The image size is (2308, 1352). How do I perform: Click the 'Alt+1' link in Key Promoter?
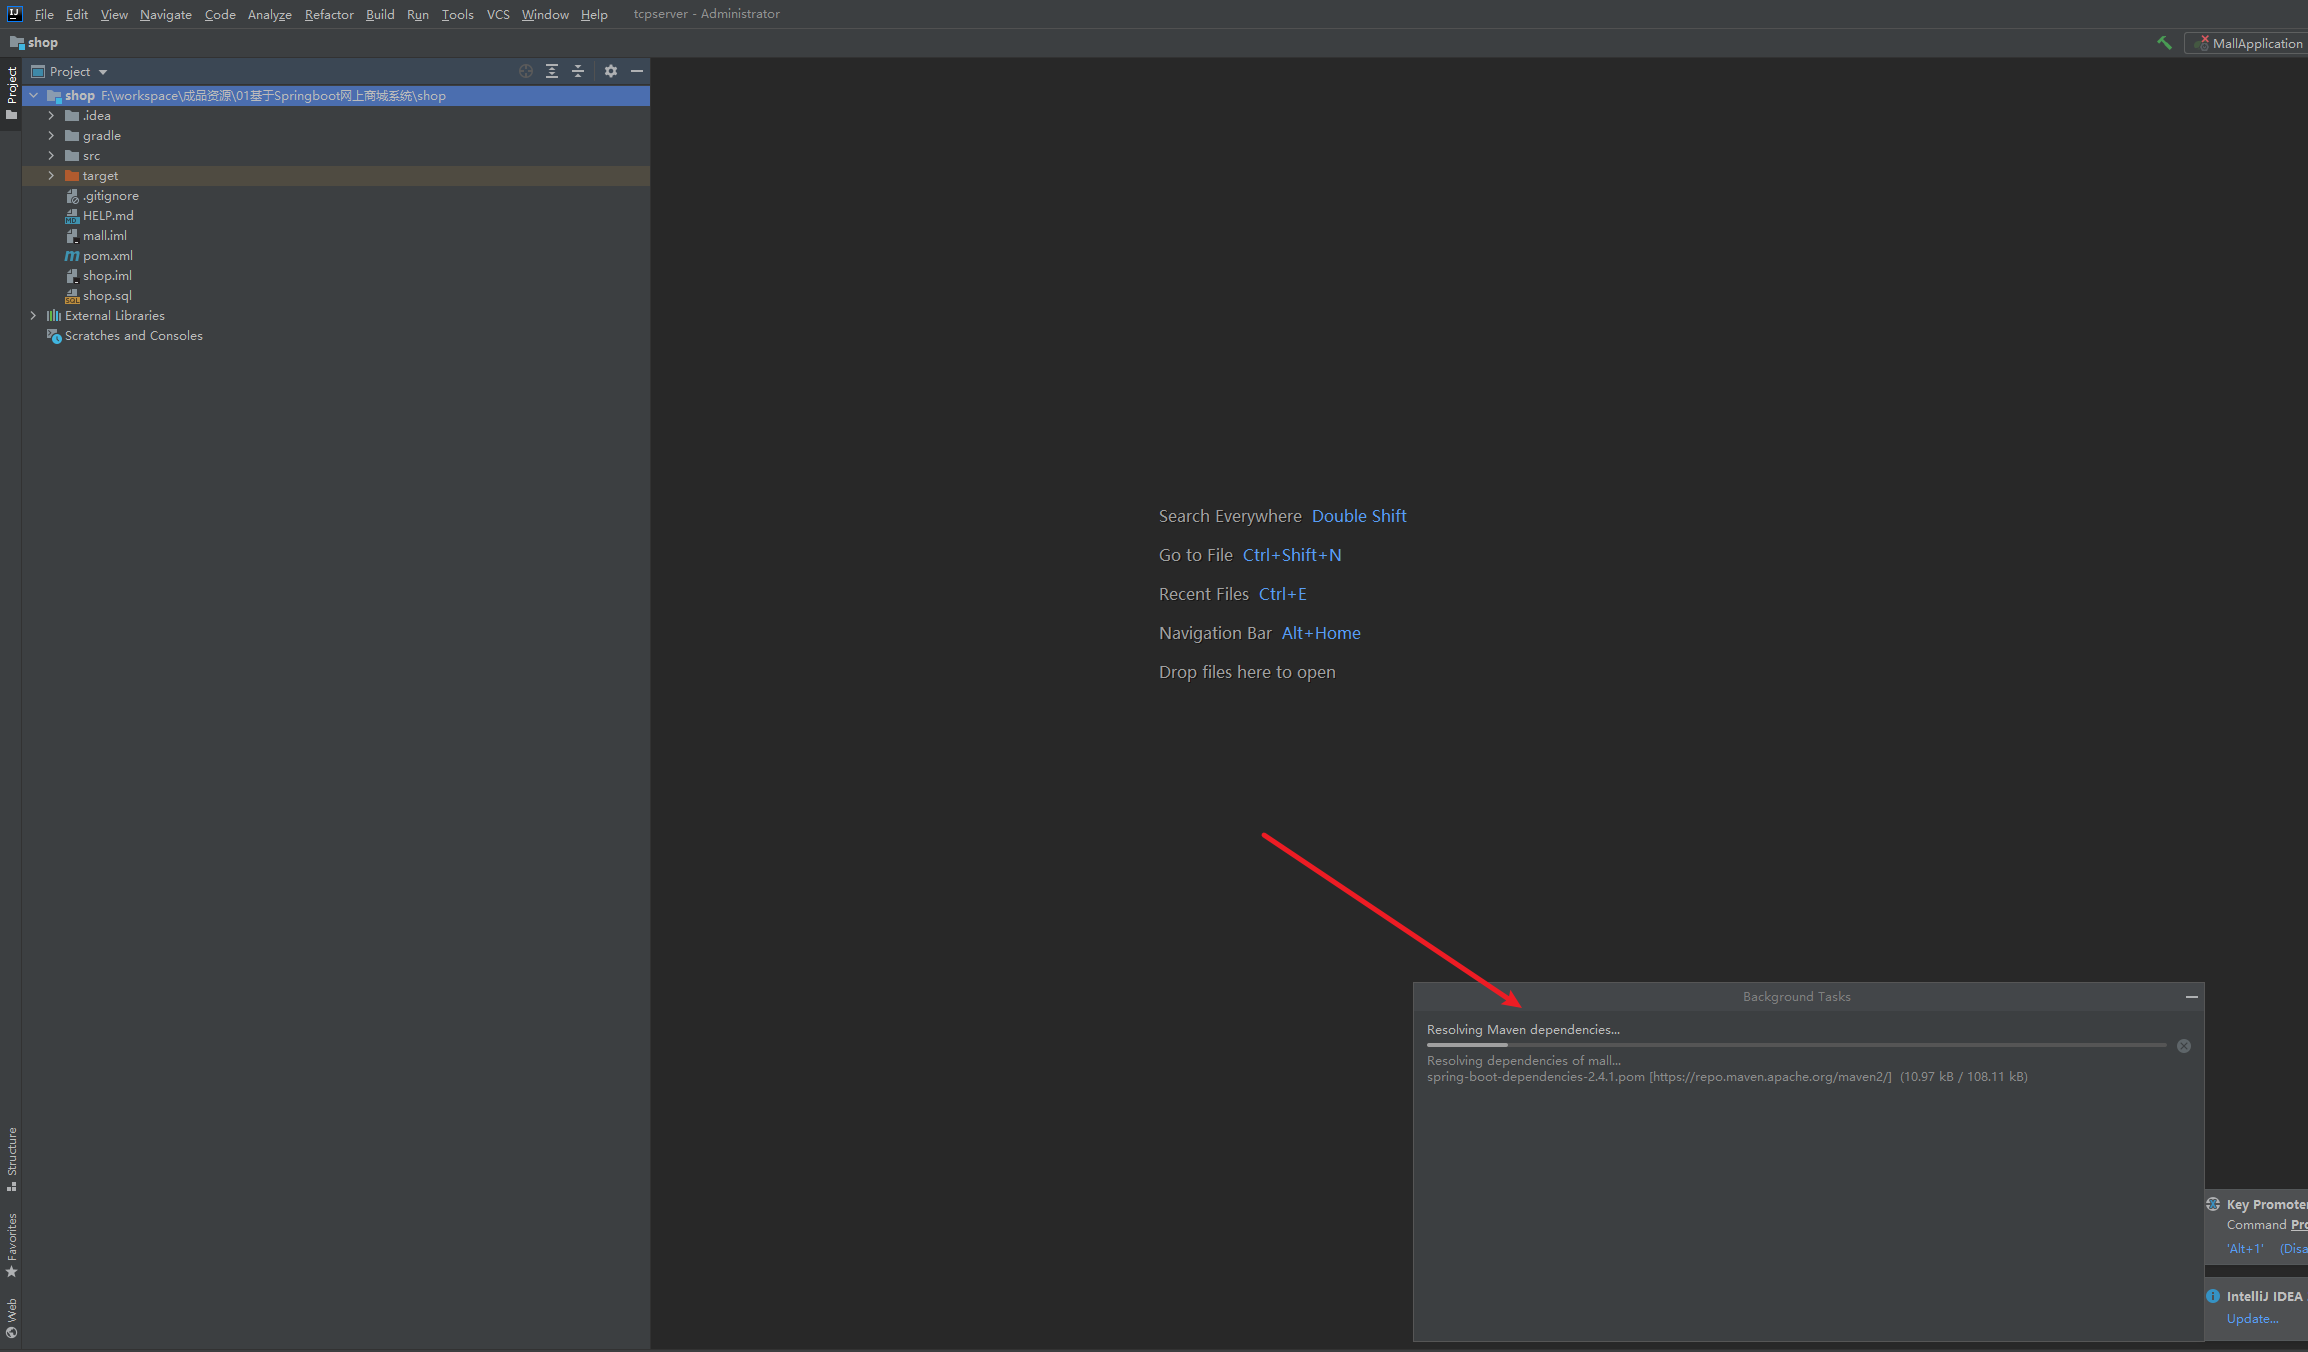pos(2245,1249)
